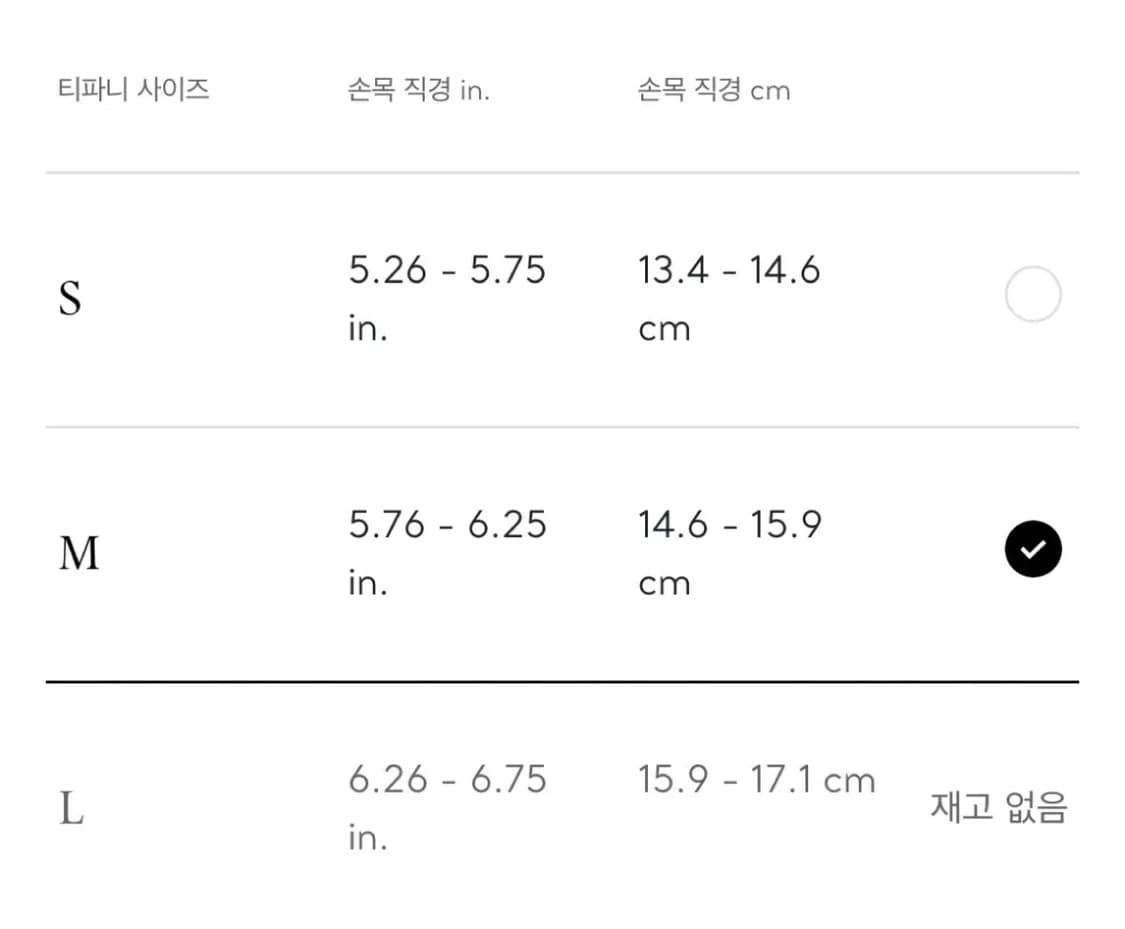
Task: Click the 13.4 - 14.6 cm value for size S
Action: [x=730, y=297]
